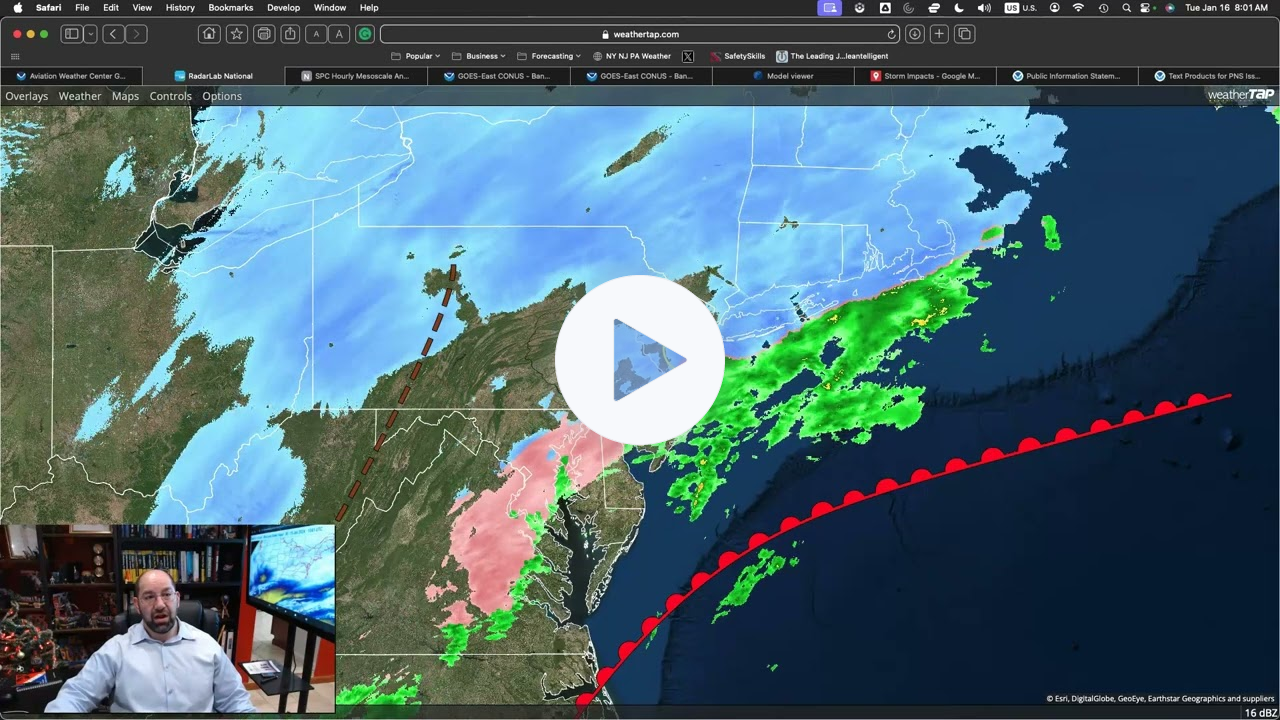The width and height of the screenshot is (1280, 720).
Task: Open the Safari downloads icon
Action: point(913,33)
